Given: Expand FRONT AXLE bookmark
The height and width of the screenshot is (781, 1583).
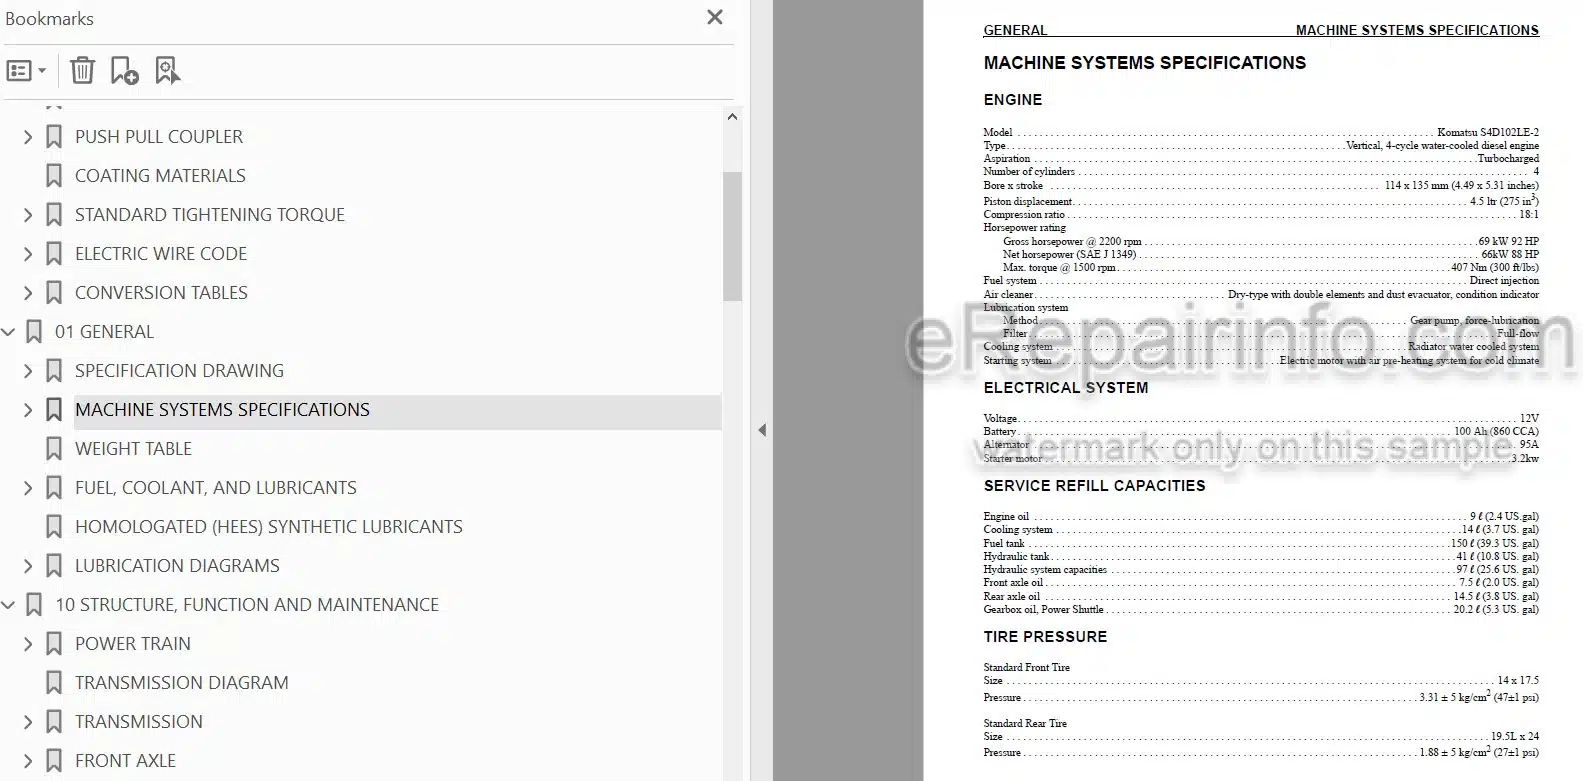Looking at the screenshot, I should point(28,761).
